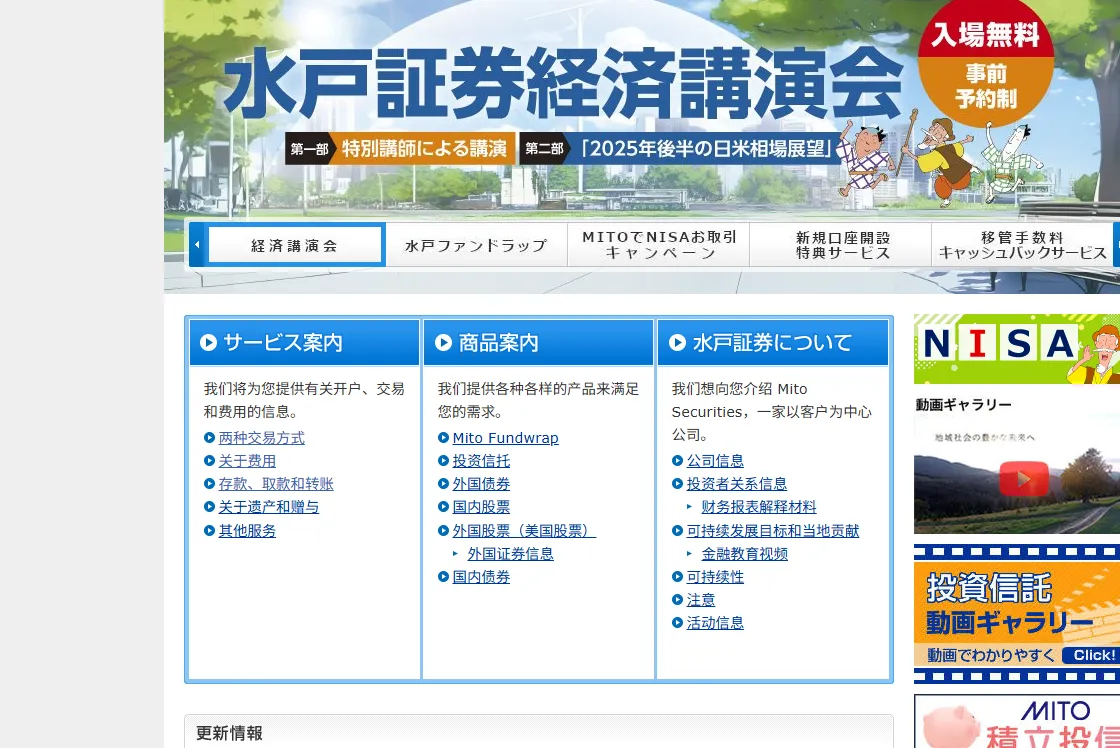Click the small triangle beside 外国证券信息
1120x748 pixels.
[x=456, y=553]
